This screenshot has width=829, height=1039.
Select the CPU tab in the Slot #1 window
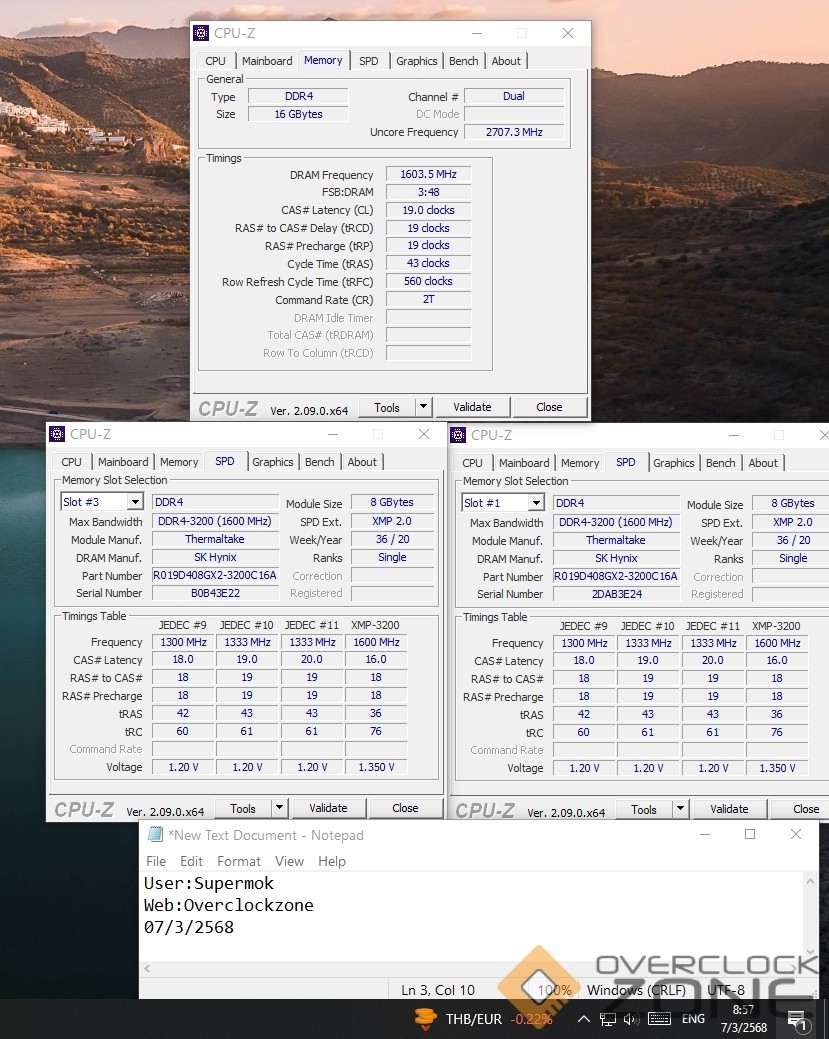point(472,463)
